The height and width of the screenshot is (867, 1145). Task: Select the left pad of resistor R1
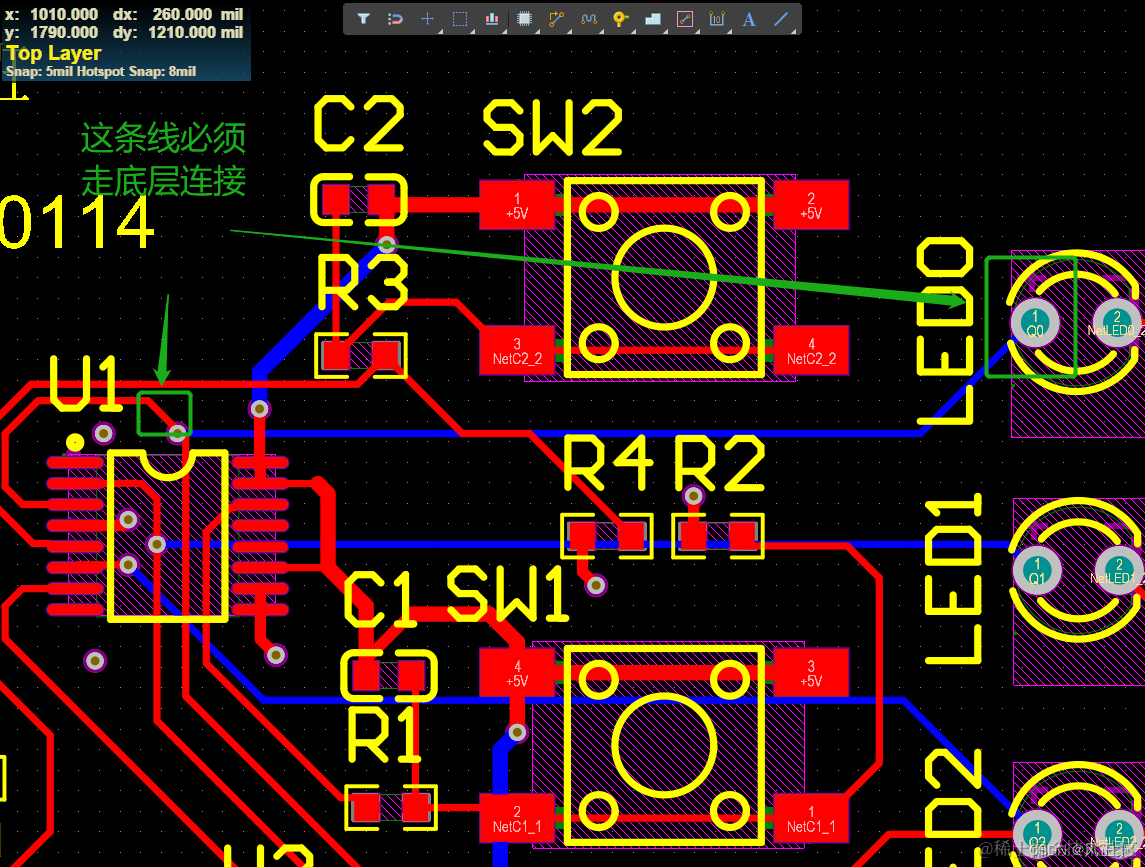point(365,809)
